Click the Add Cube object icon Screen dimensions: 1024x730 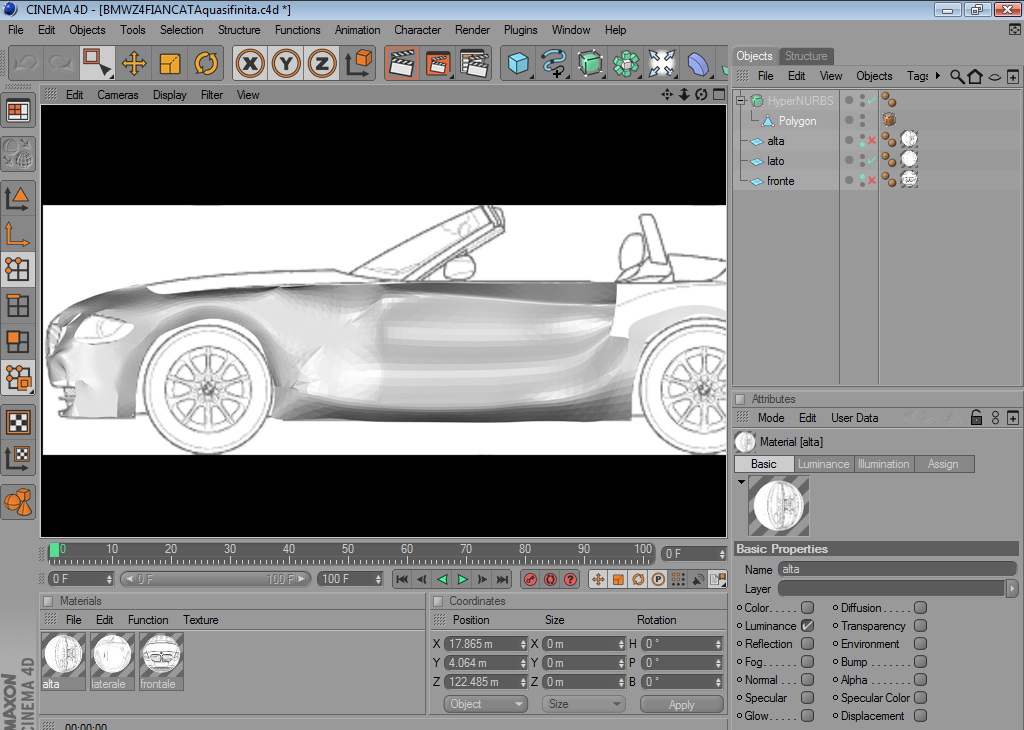click(518, 64)
